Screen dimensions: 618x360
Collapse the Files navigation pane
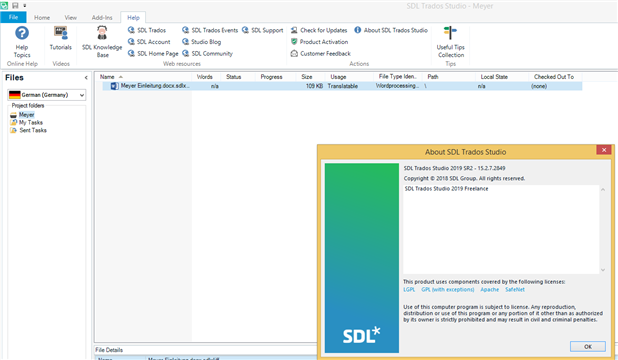point(86,78)
